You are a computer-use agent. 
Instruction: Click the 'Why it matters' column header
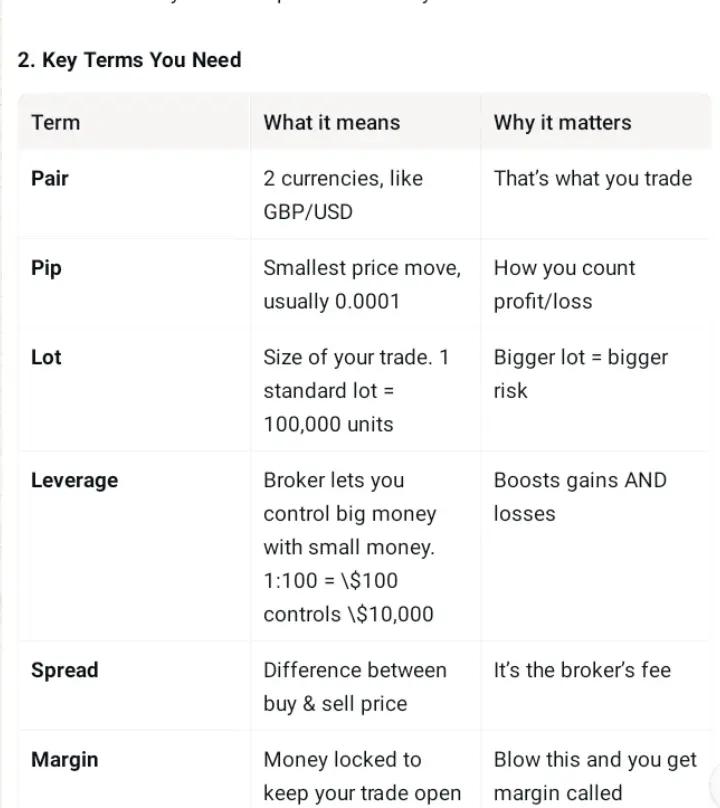click(562, 123)
